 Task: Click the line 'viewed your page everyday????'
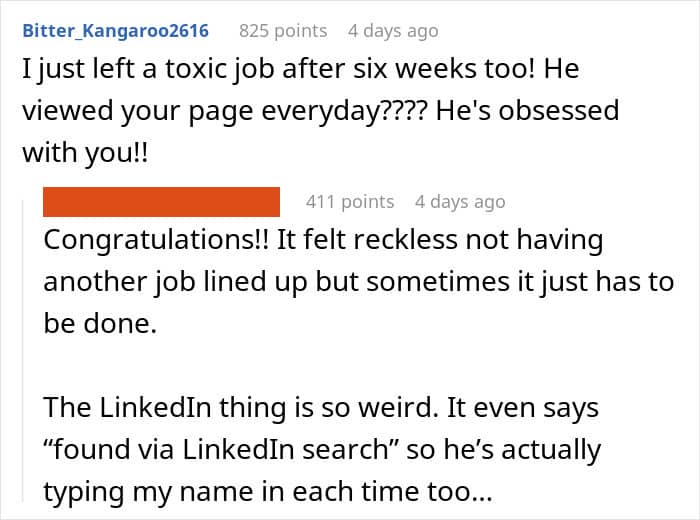(x=321, y=111)
